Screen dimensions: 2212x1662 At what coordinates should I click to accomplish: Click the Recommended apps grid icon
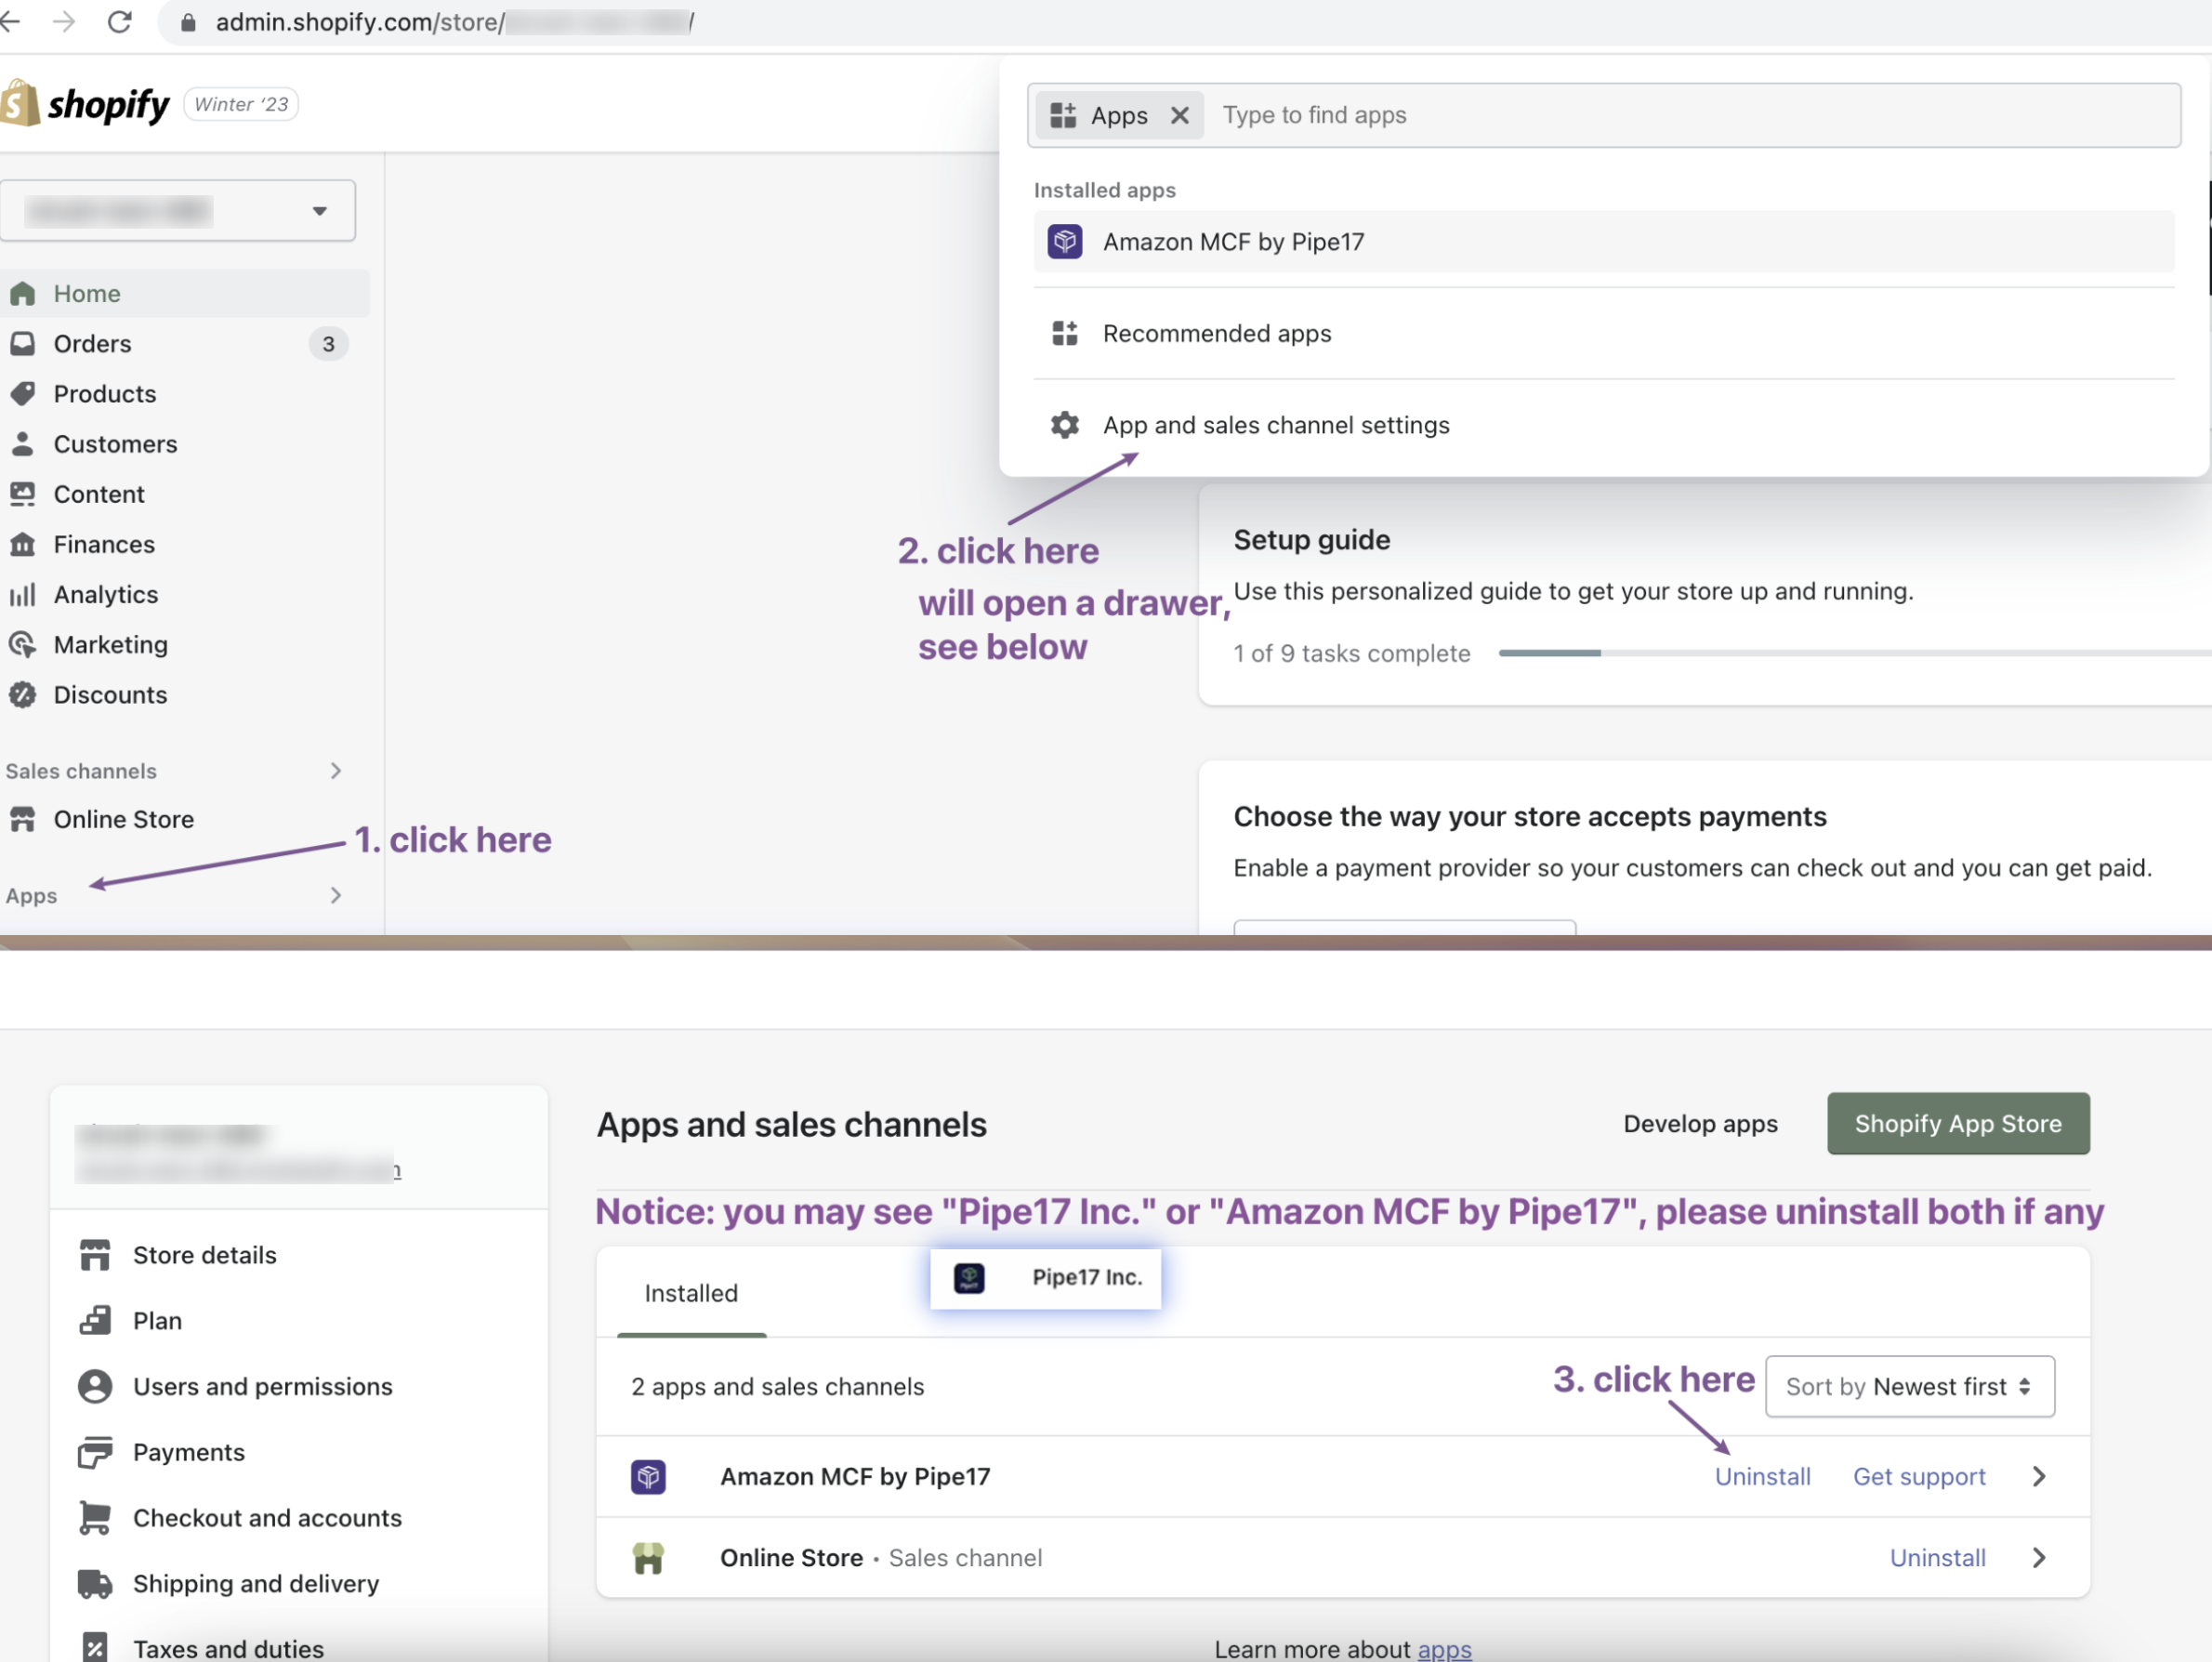pyautogui.click(x=1065, y=334)
